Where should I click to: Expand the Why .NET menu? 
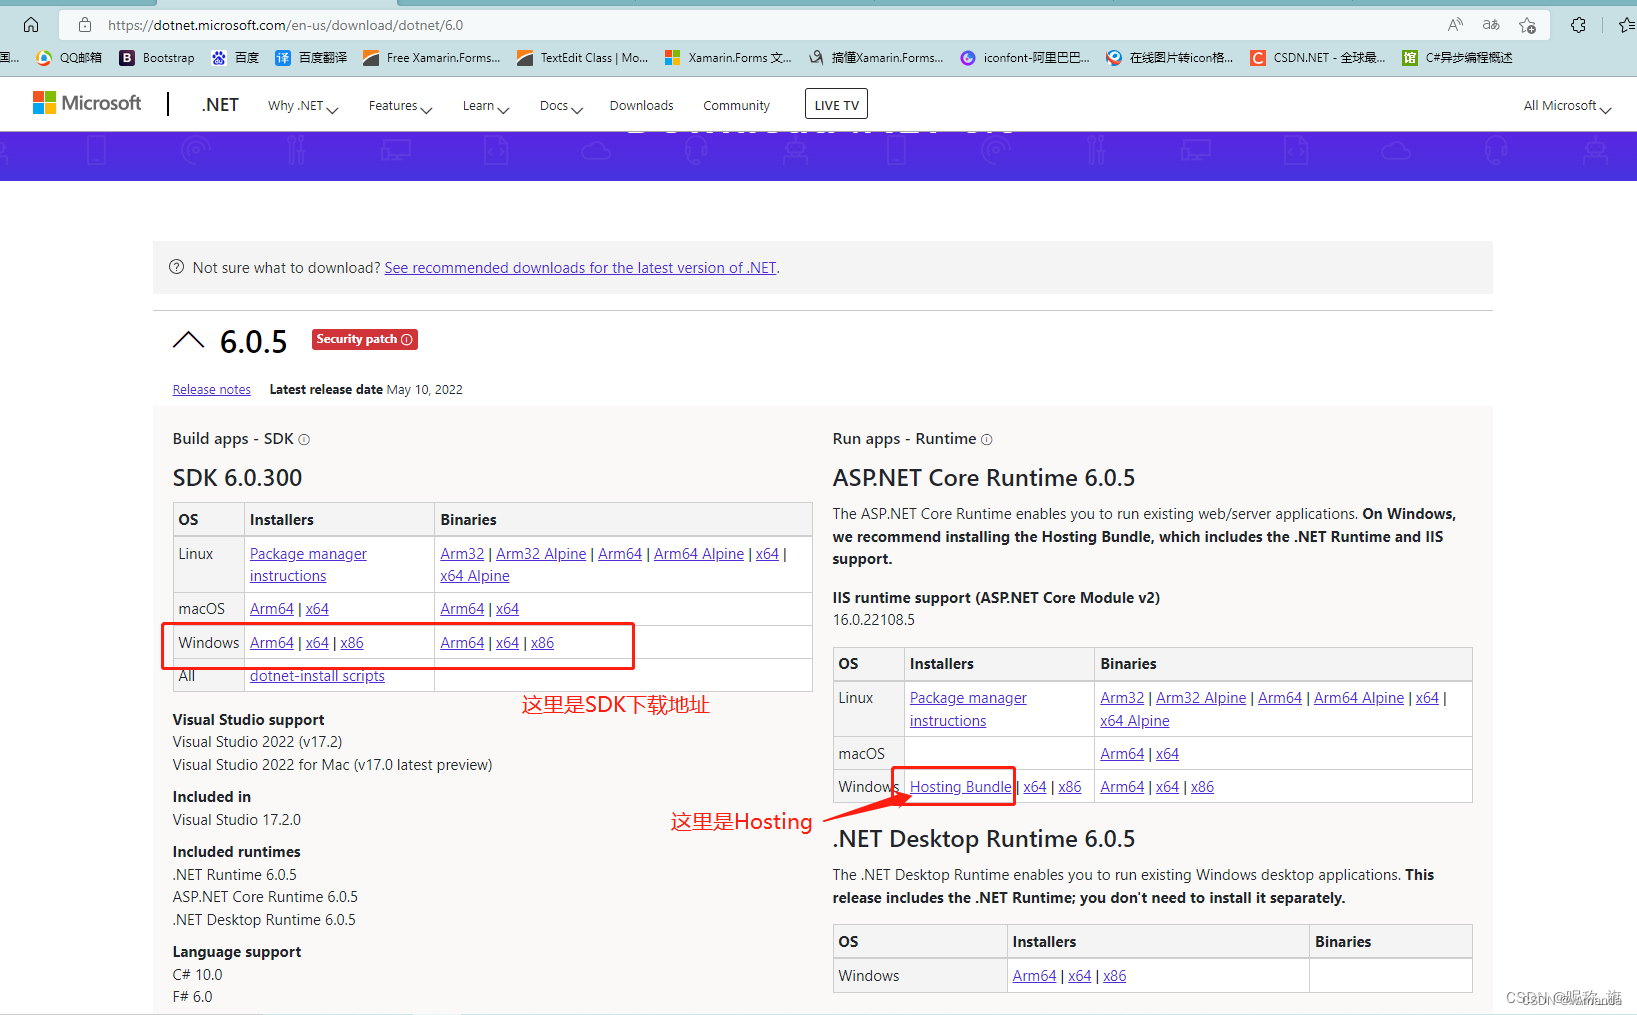303,106
